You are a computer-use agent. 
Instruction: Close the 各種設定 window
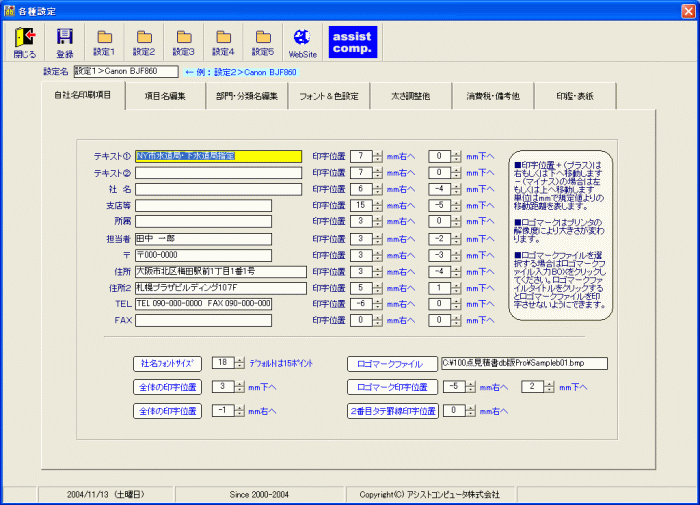(688, 11)
